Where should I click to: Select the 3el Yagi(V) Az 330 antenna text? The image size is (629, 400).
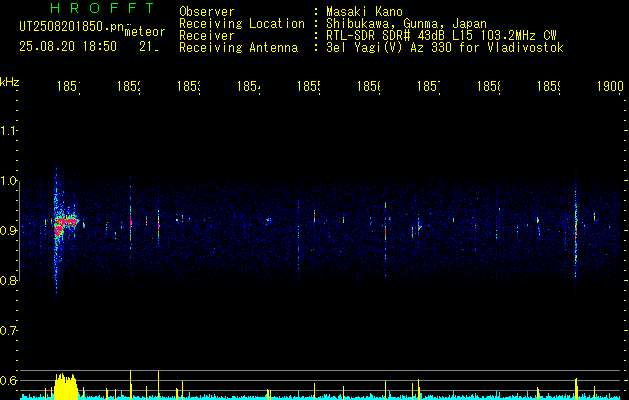coord(445,48)
